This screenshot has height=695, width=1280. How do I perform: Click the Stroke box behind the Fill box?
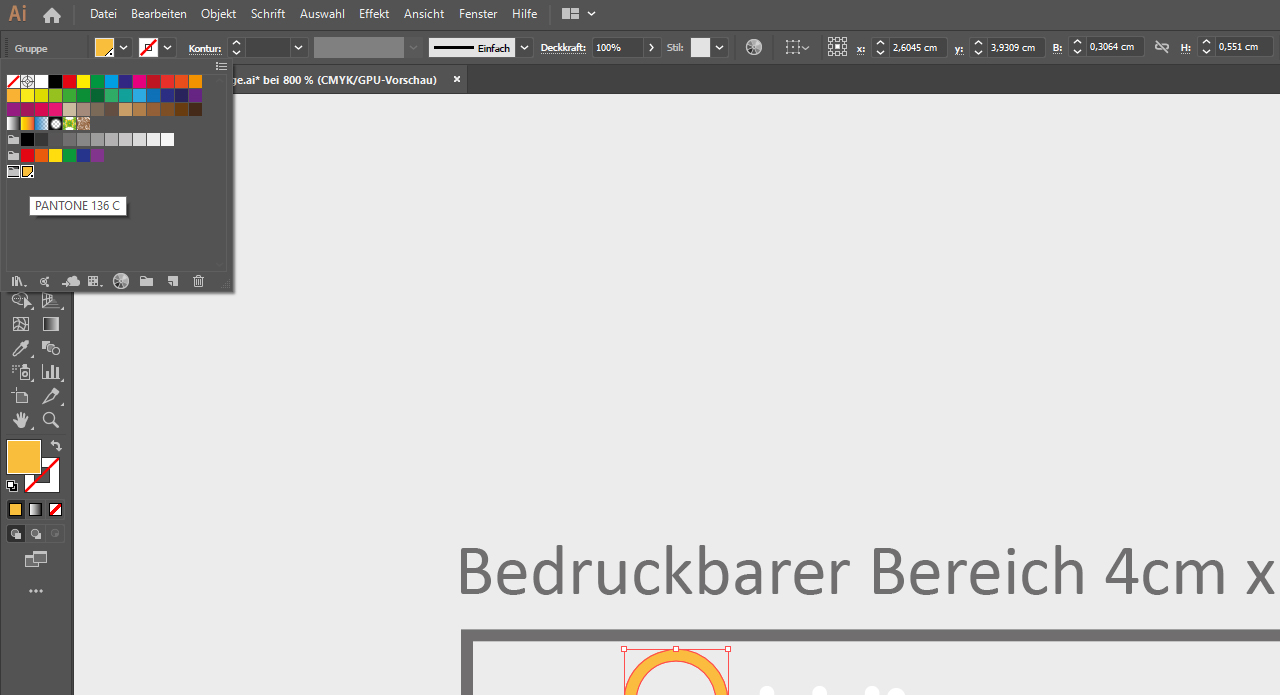(50, 482)
